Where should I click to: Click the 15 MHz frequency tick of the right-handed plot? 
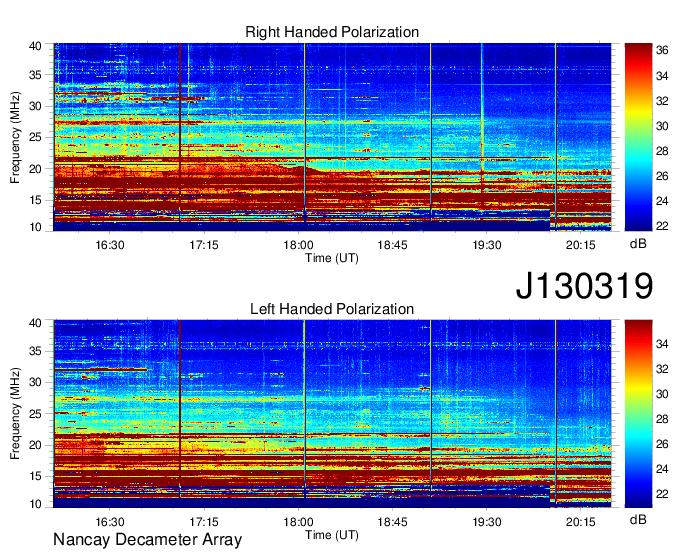coord(35,200)
